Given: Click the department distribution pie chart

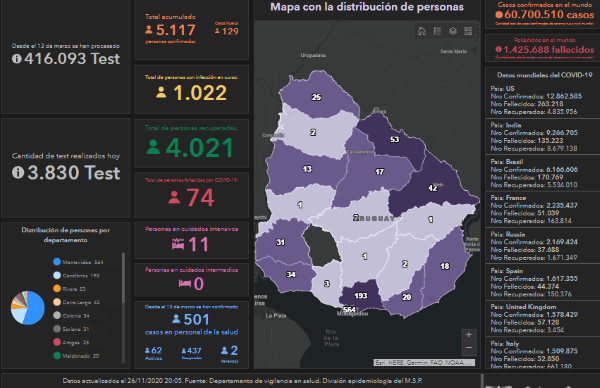Looking at the screenshot, I should 28,308.
